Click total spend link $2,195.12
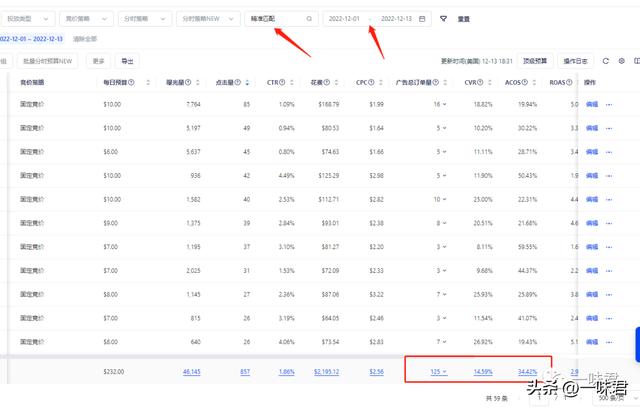The image size is (640, 408). click(327, 372)
